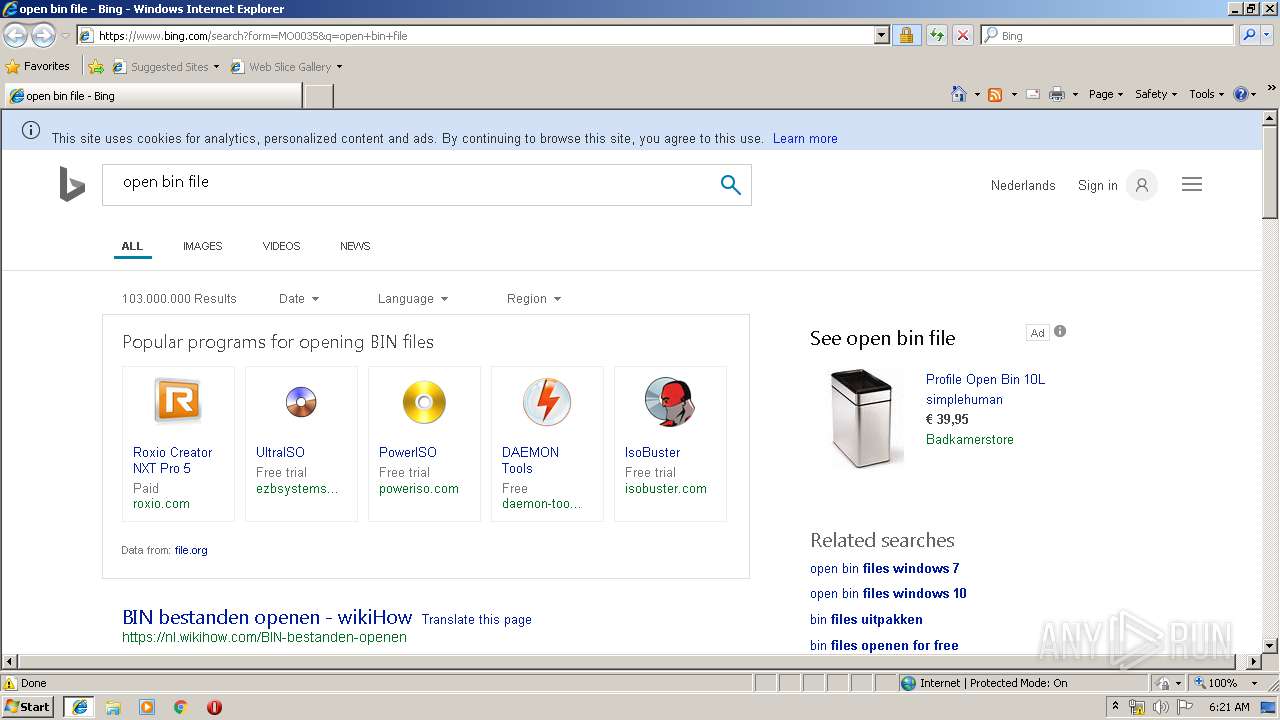1280x720 pixels.
Task: Click the DAEMON Tools lightning icon
Action: point(547,402)
